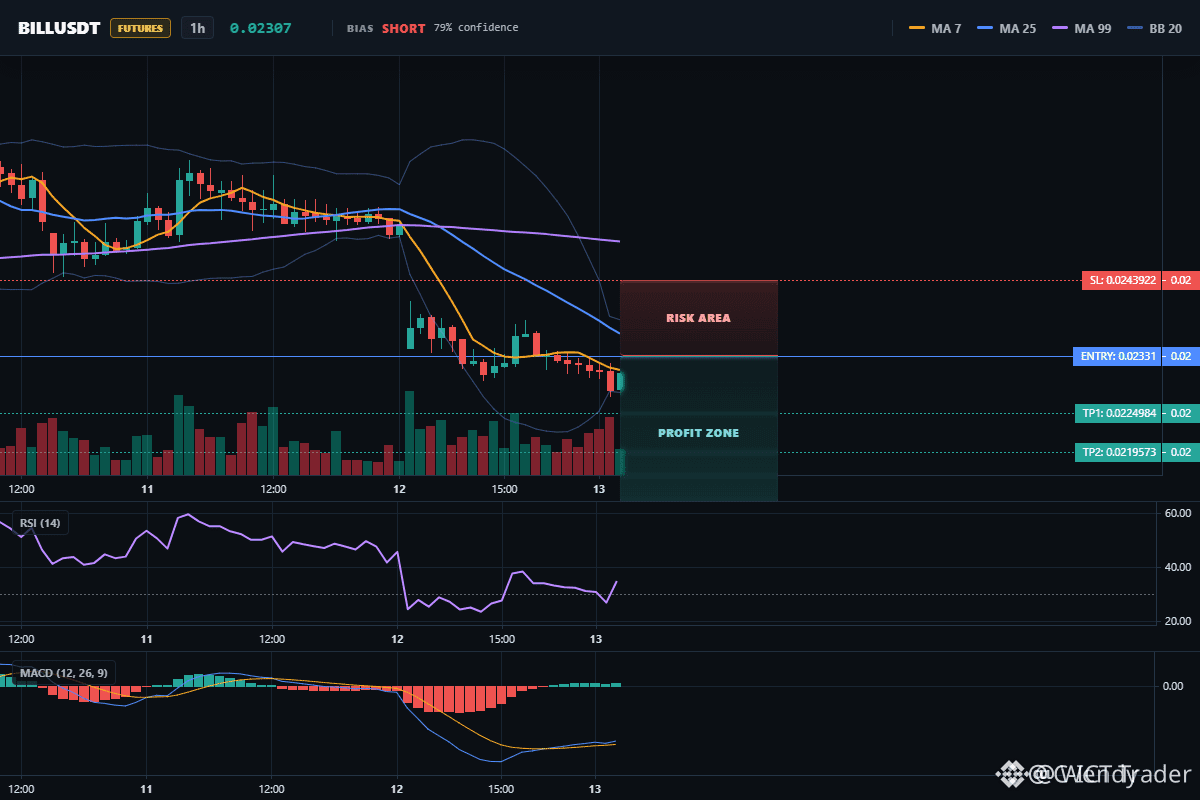
Task: Click the 79% confidence text
Action: 476,28
